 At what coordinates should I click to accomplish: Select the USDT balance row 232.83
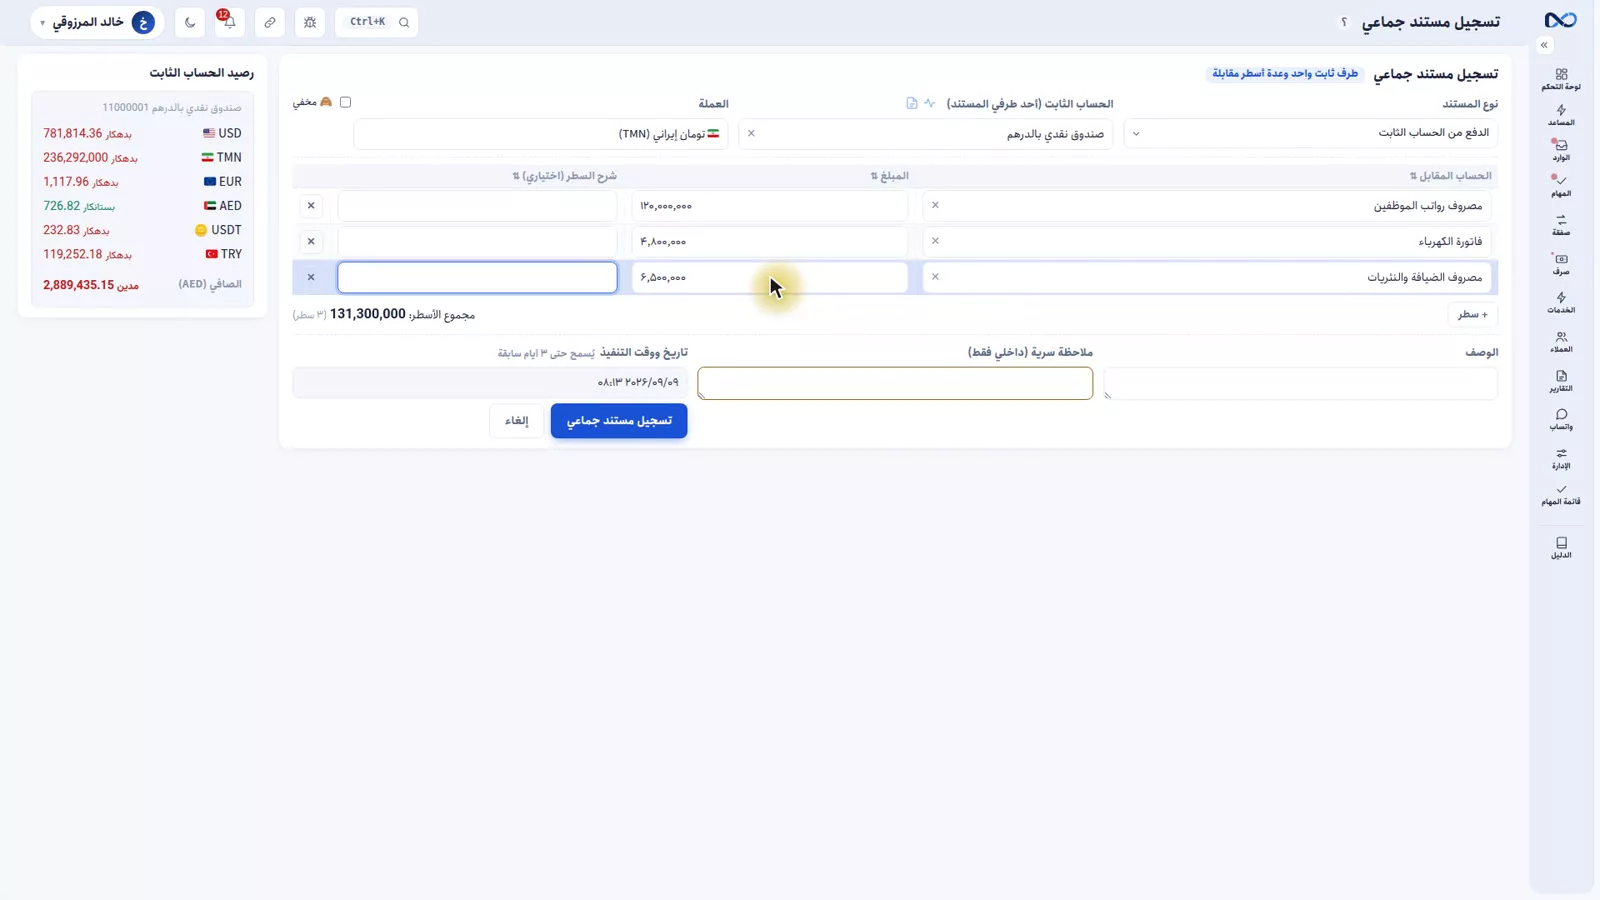[142, 230]
